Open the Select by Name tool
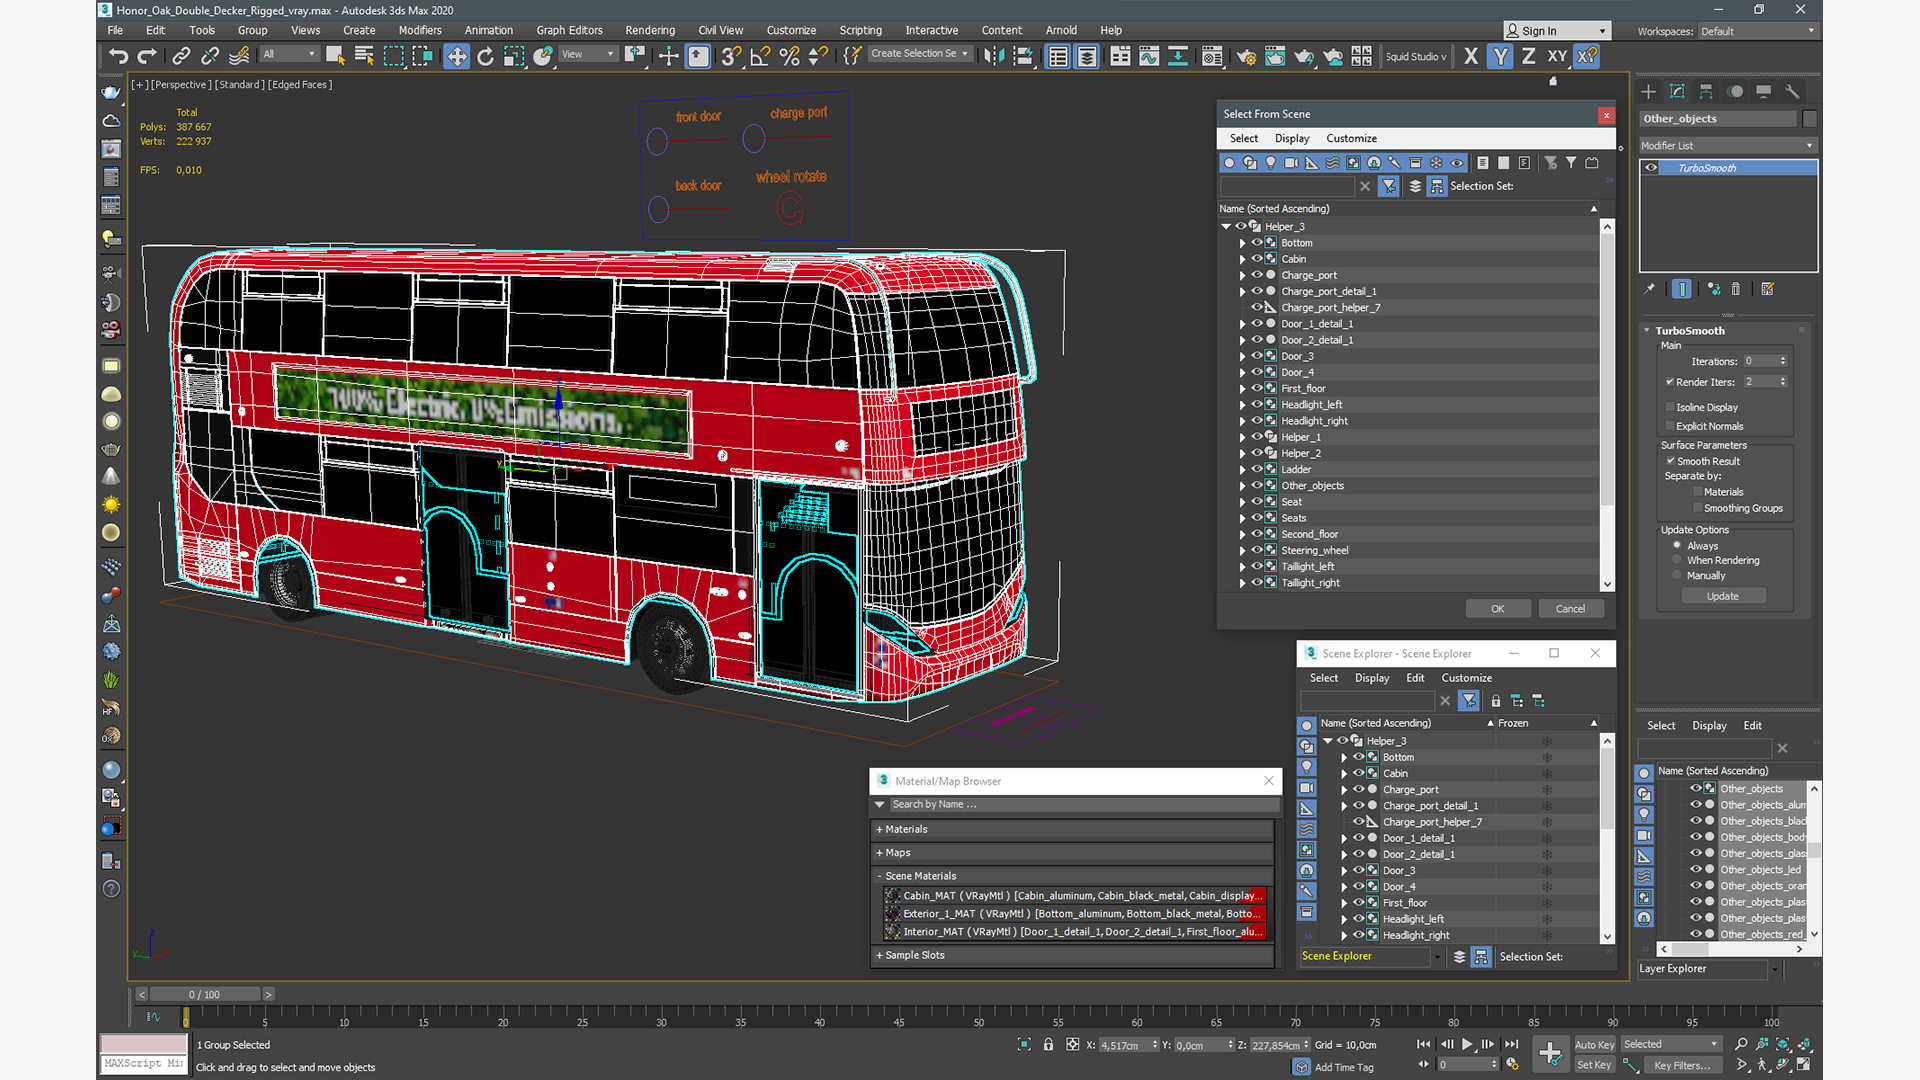This screenshot has height=1080, width=1920. click(x=364, y=56)
